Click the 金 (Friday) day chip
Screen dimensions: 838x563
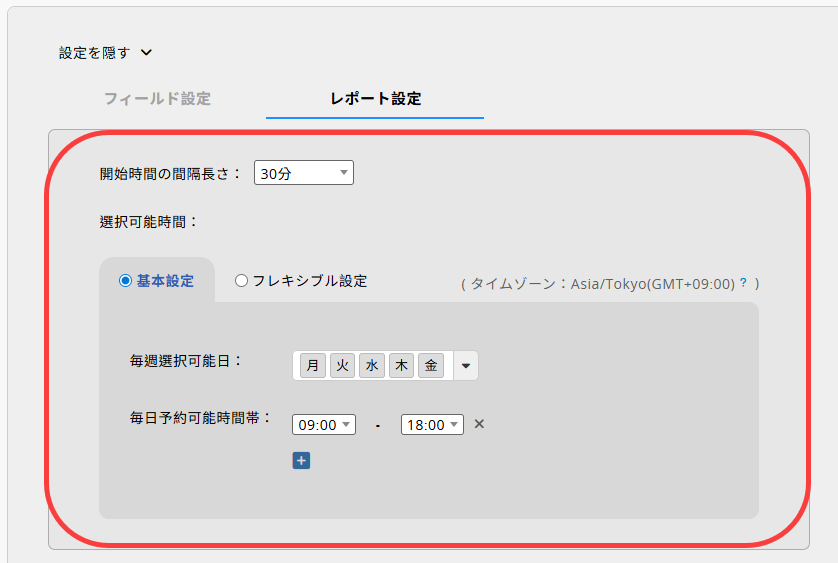coord(431,366)
